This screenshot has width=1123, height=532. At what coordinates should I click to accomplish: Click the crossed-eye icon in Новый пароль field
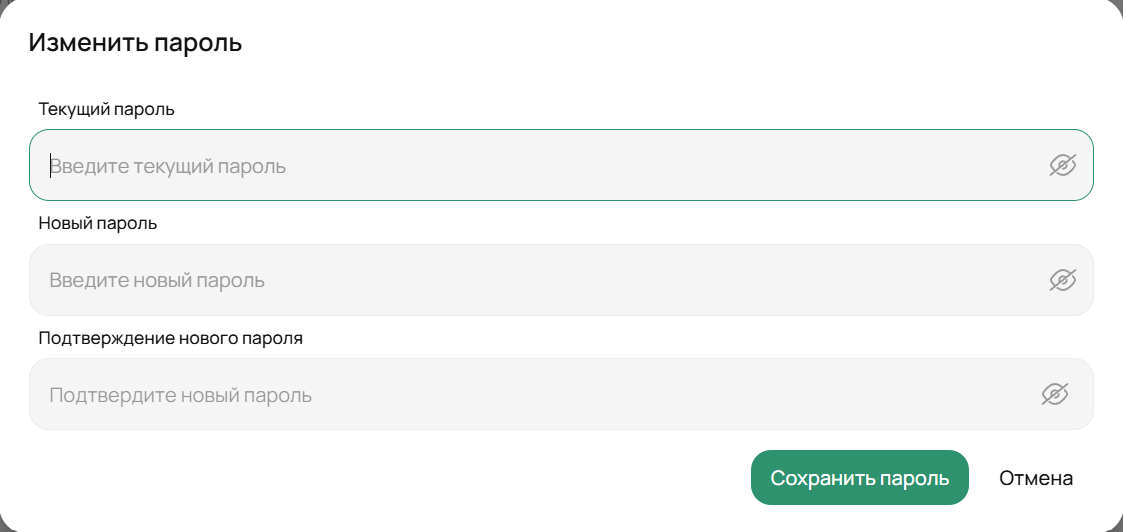tap(1062, 280)
